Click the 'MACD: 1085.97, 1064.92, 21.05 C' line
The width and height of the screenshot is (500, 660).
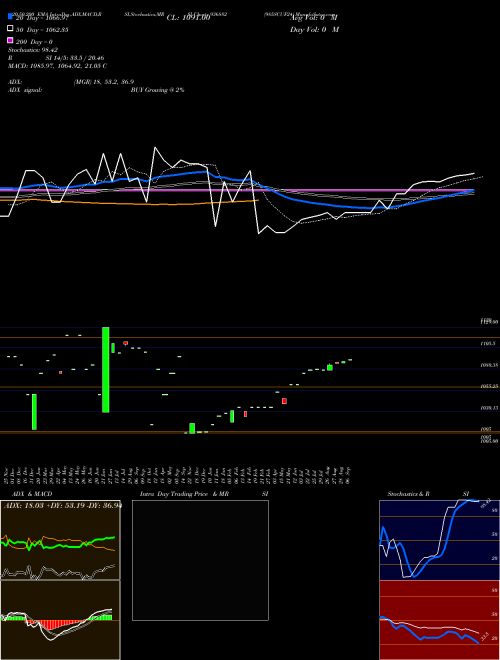click(x=57, y=66)
